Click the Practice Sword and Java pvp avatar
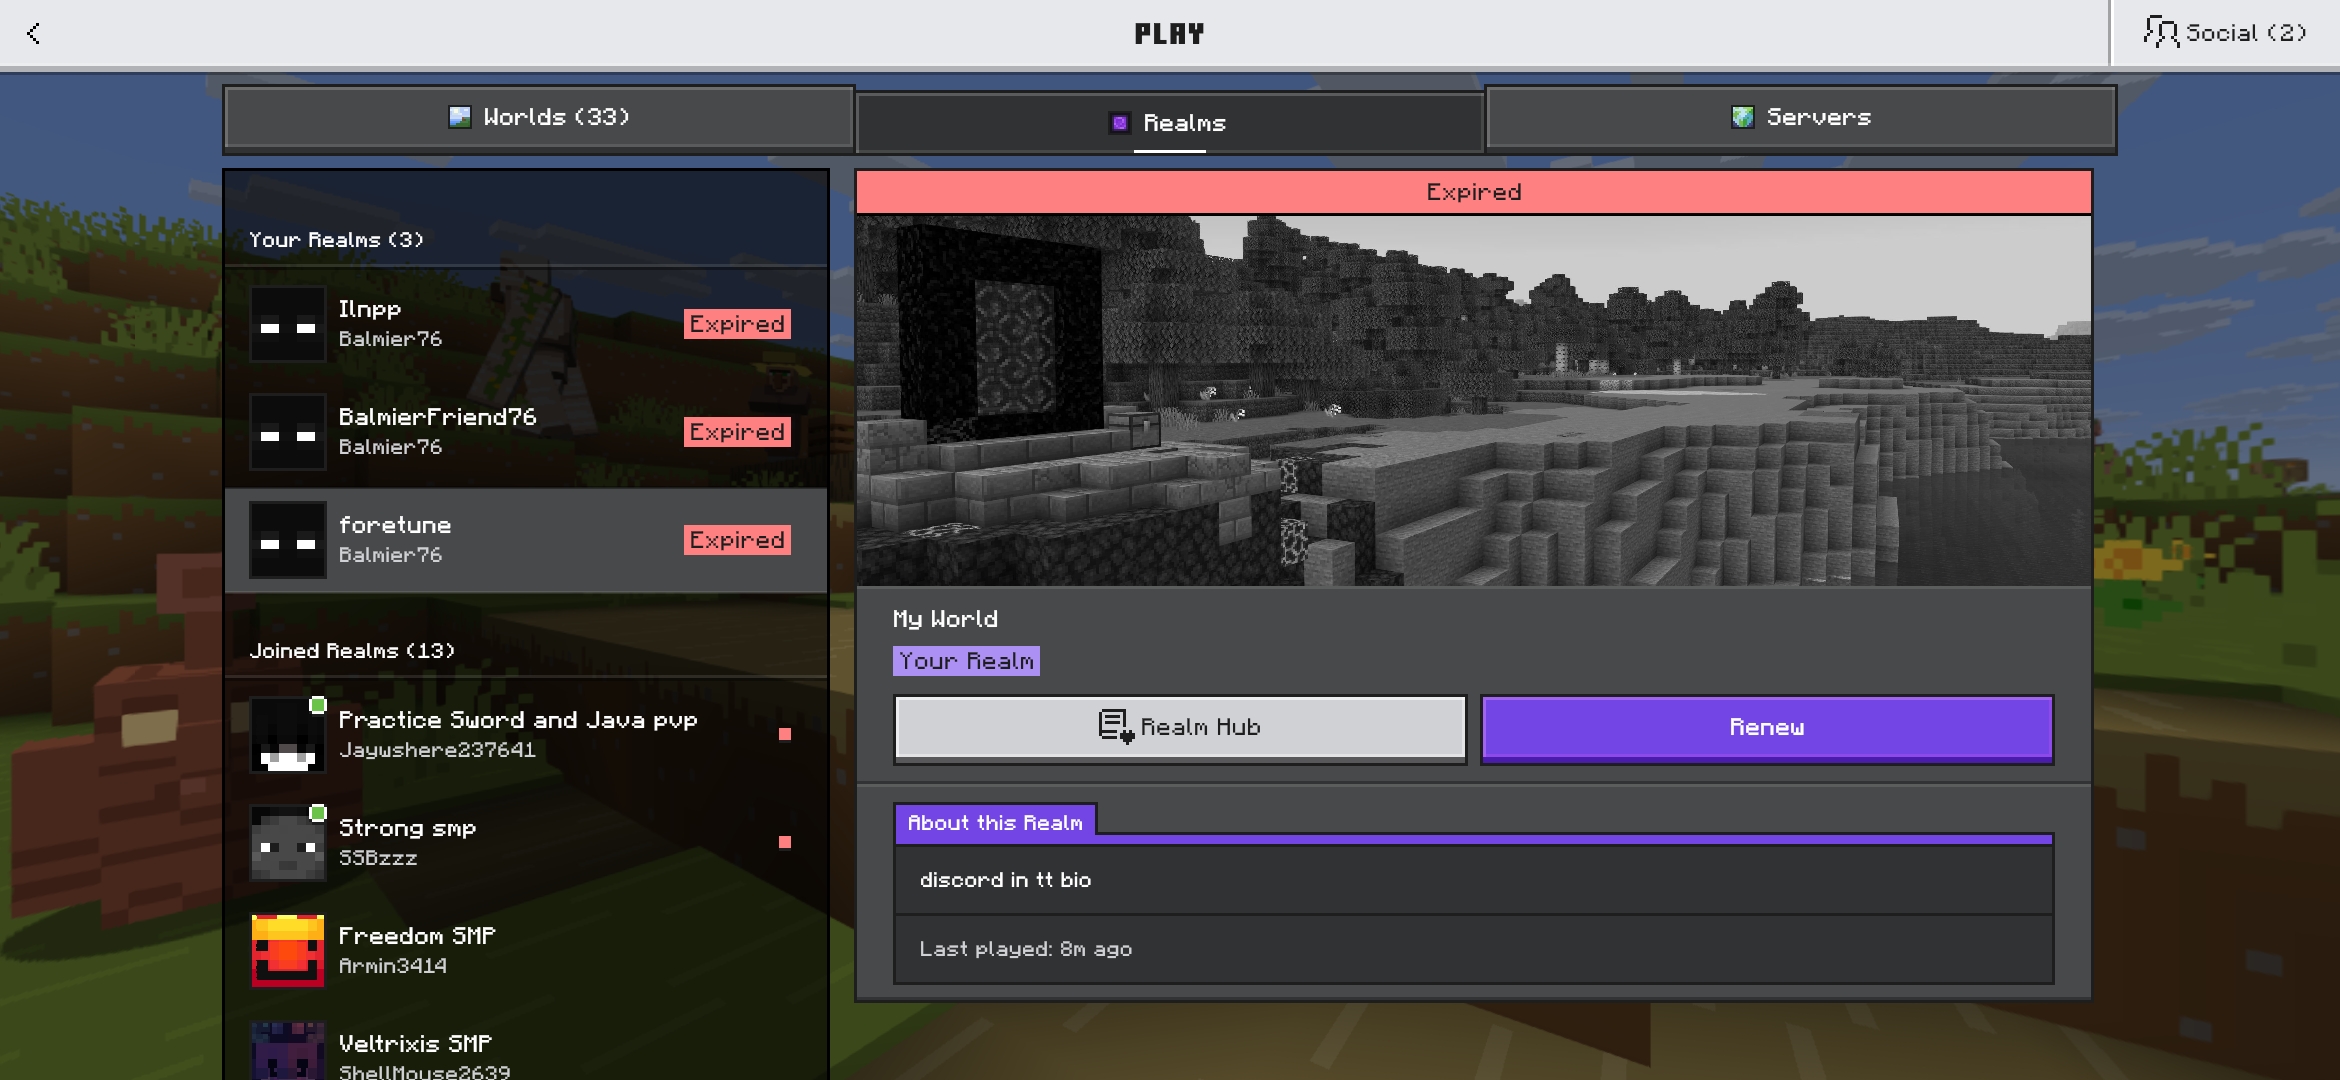Image resolution: width=2340 pixels, height=1080 pixels. 288,735
